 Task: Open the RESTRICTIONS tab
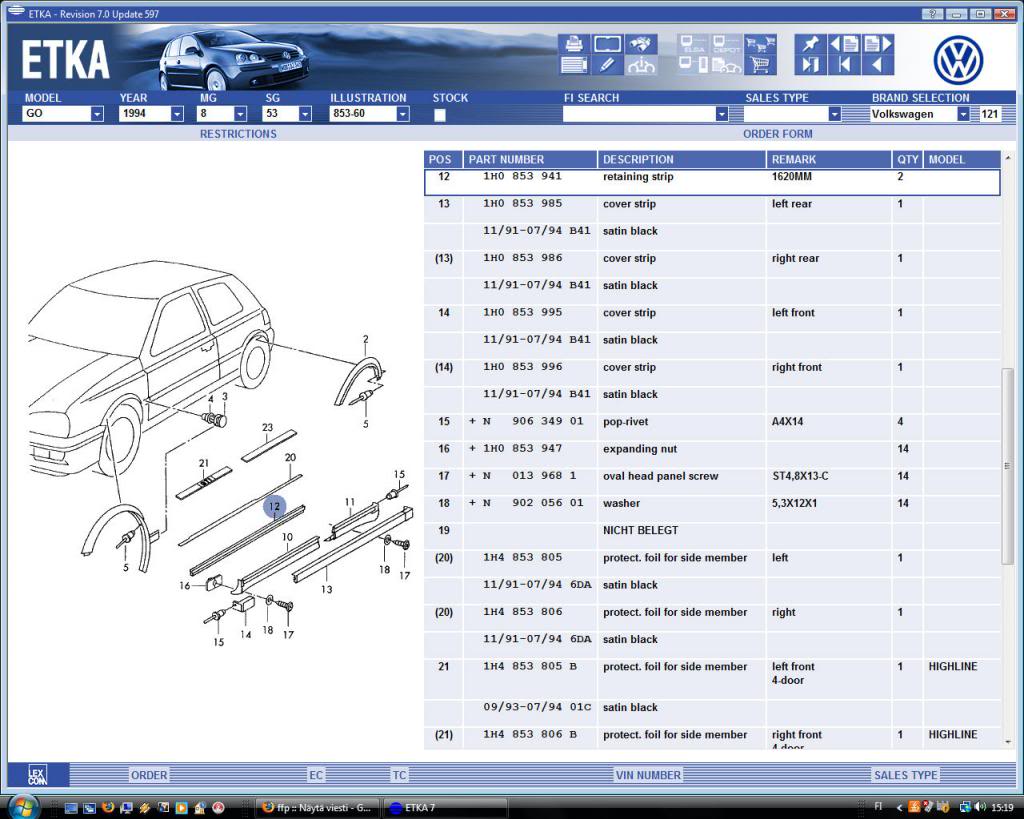[x=238, y=134]
